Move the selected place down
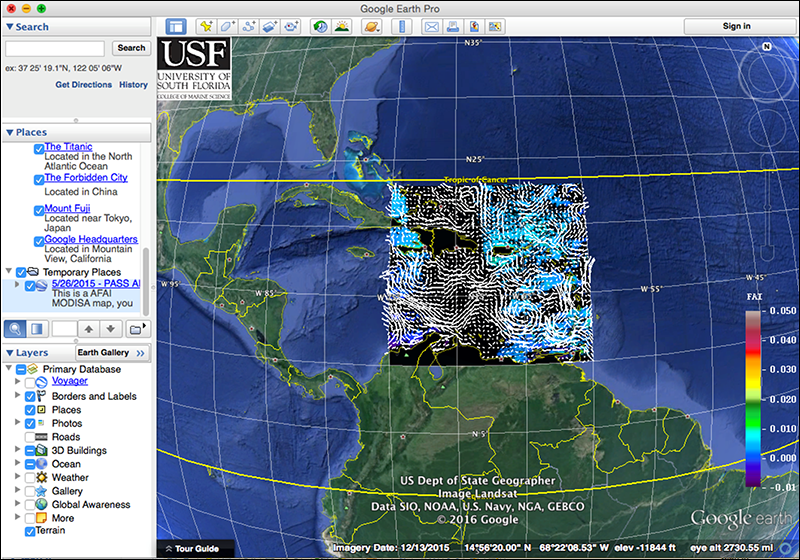The height and width of the screenshot is (560, 800). (x=111, y=329)
